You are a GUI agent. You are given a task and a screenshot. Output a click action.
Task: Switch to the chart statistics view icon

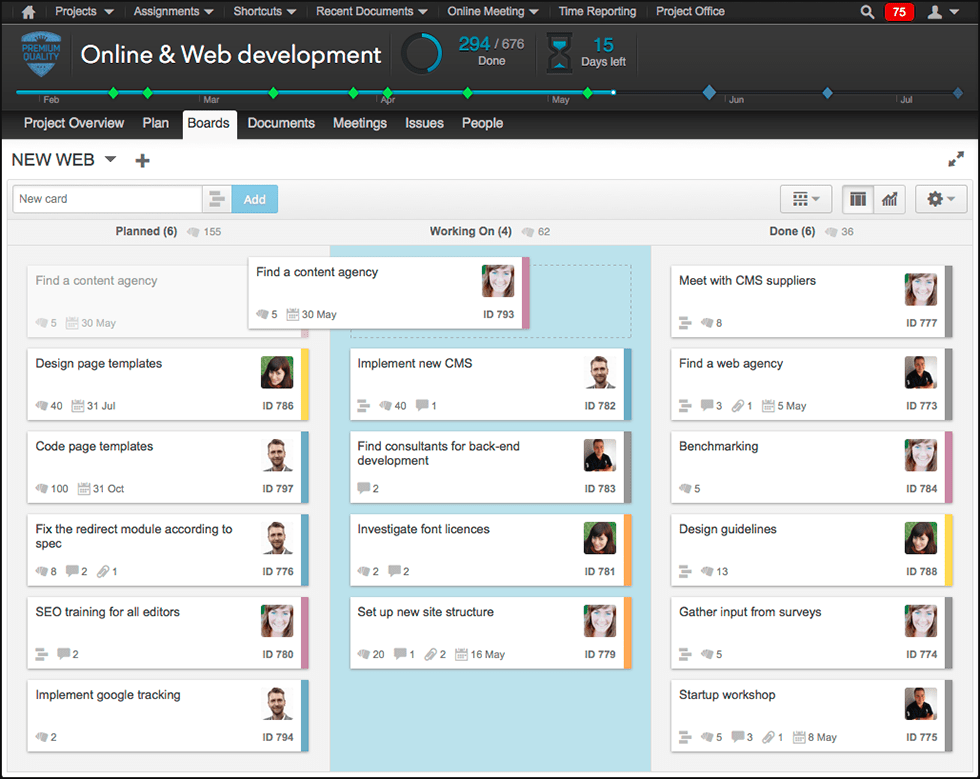(889, 199)
